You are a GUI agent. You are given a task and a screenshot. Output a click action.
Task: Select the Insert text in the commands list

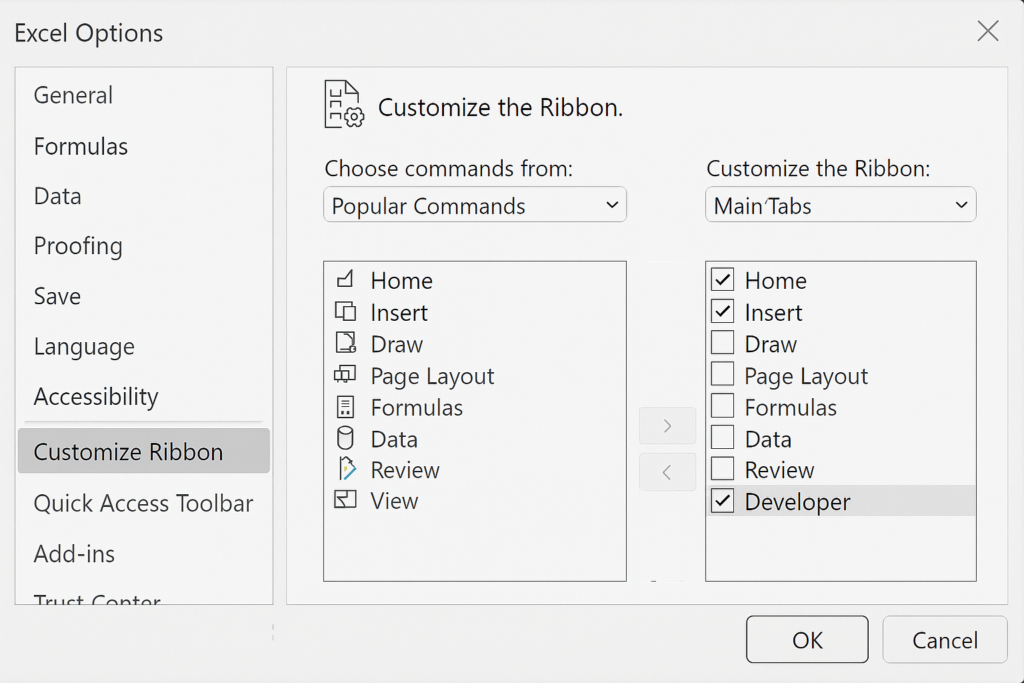(399, 312)
